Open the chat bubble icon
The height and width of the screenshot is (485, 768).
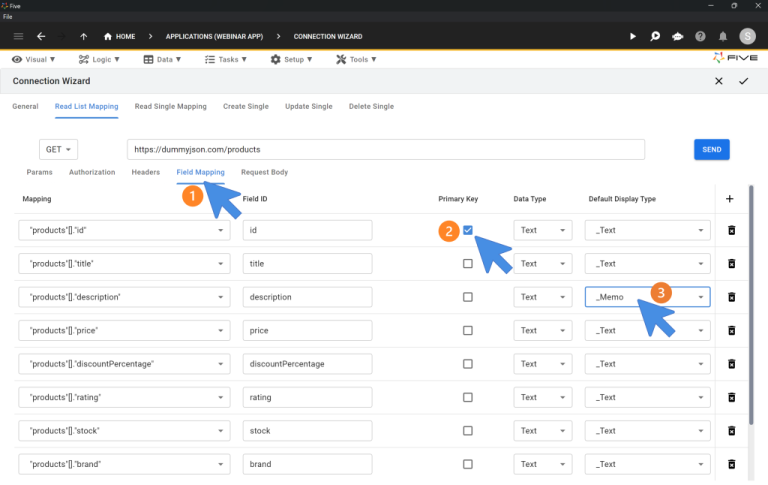point(677,36)
